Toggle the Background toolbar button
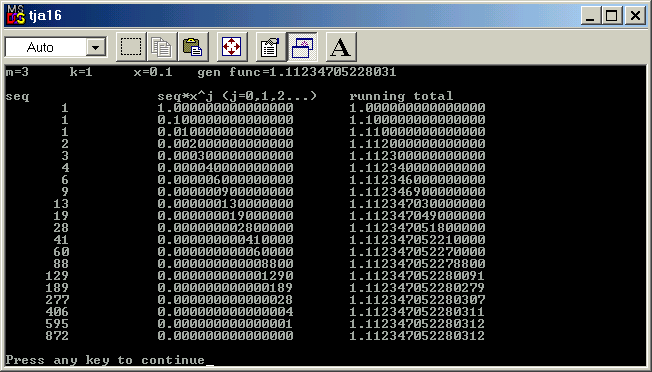 (x=302, y=47)
